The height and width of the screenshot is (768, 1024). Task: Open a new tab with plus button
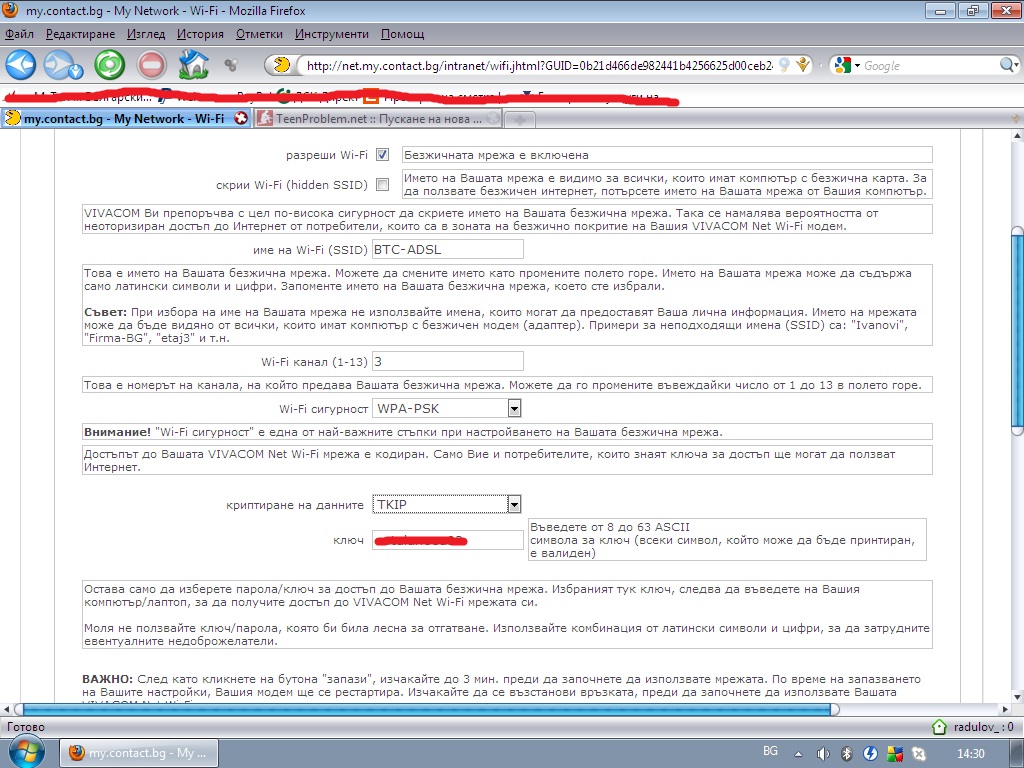(x=520, y=120)
